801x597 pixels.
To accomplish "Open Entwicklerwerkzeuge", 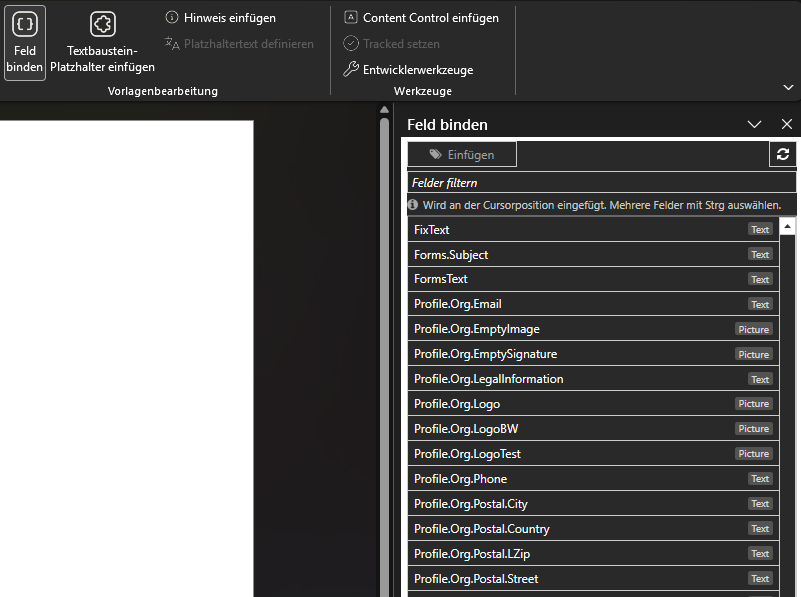I will click(x=408, y=70).
